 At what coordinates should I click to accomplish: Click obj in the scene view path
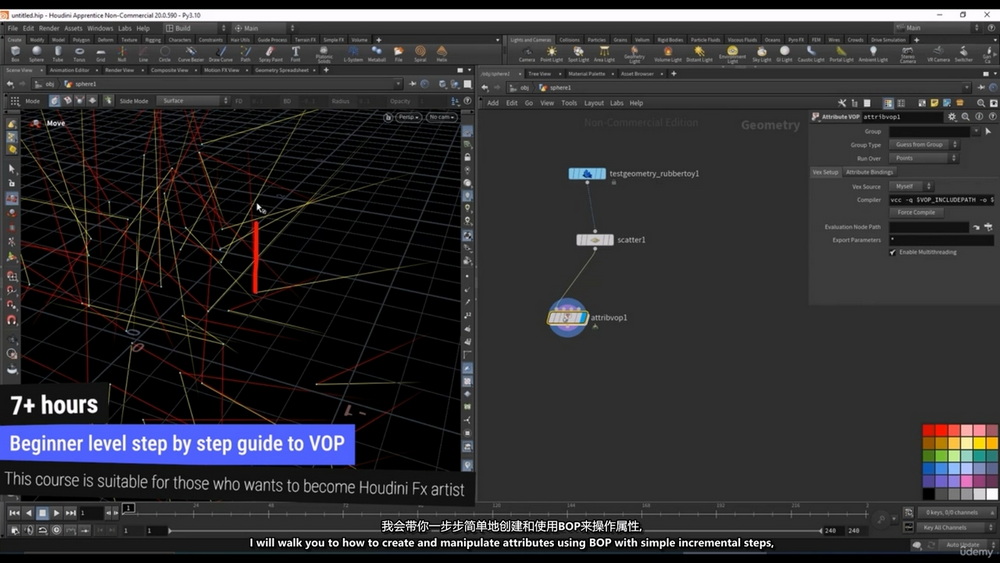[50, 84]
